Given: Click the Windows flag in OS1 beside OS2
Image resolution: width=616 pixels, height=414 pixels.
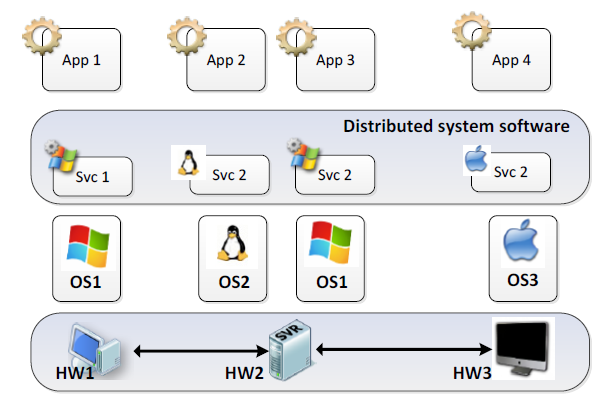Looking at the screenshot, I should [330, 242].
